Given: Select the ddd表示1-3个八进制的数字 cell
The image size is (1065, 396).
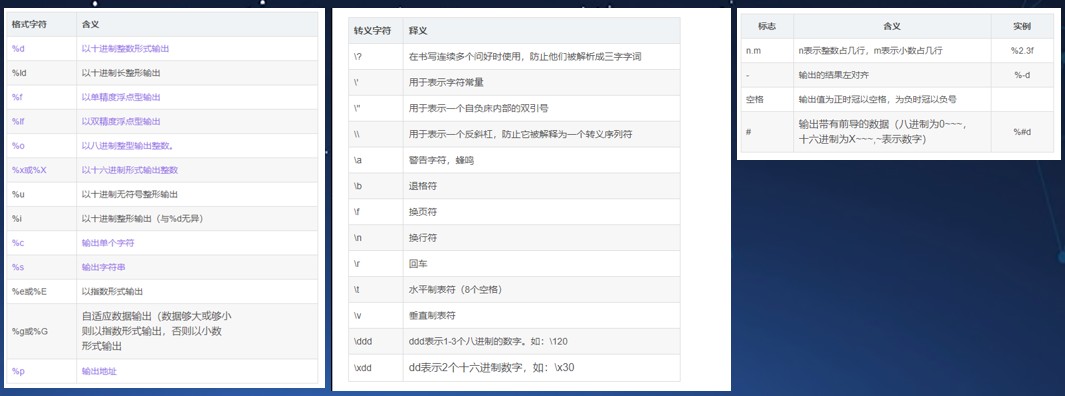Looking at the screenshot, I should [x=541, y=341].
